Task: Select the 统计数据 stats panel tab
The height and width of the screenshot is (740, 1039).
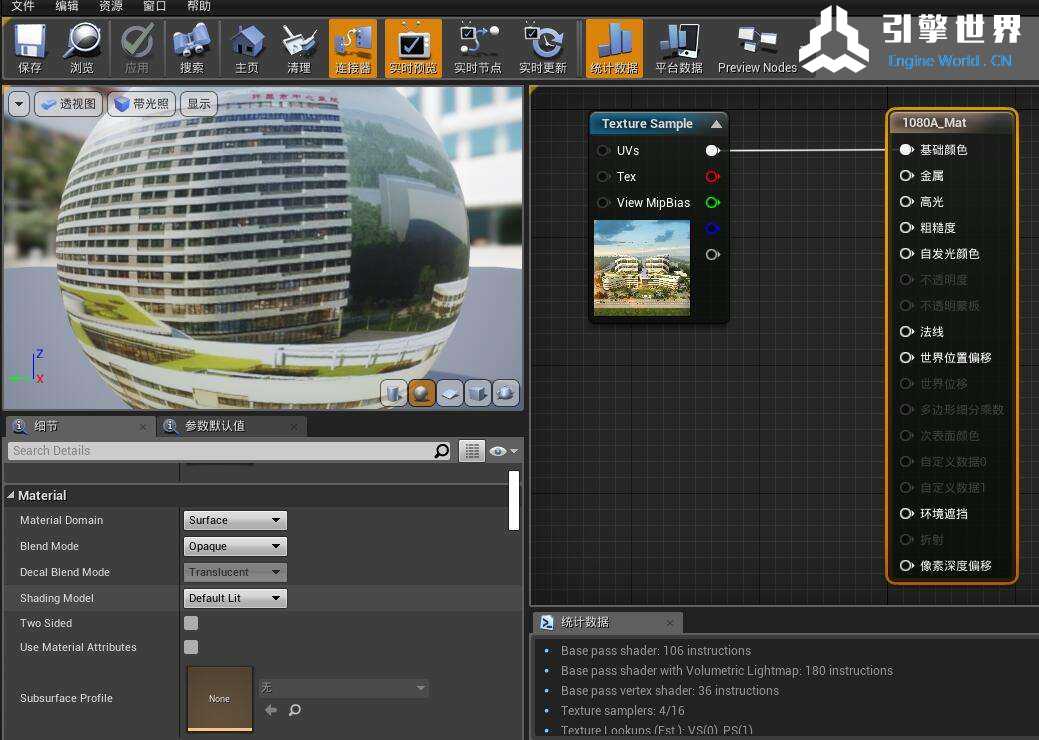Action: (609, 622)
